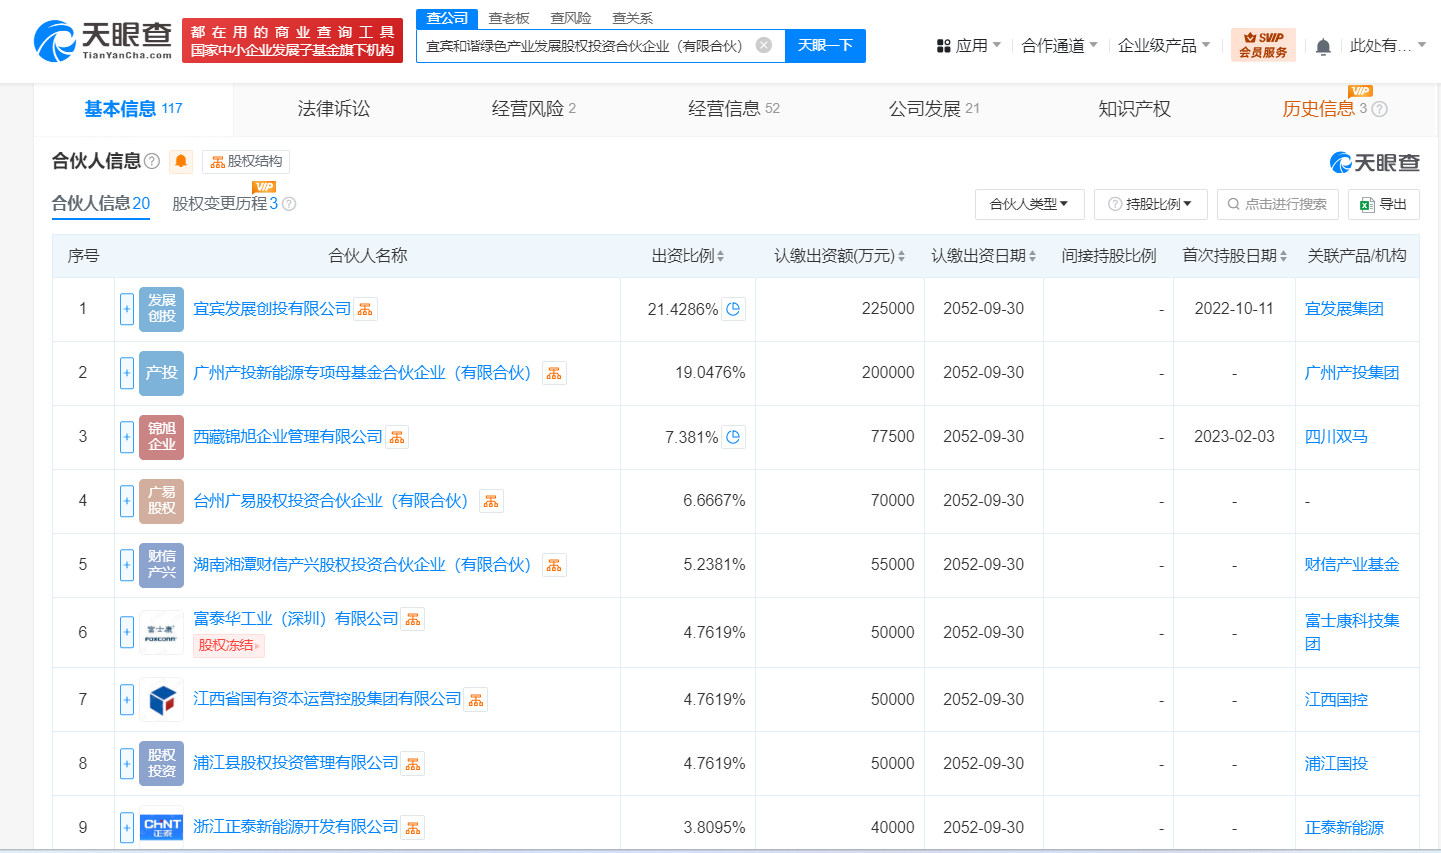
Task: Click the 产投 company logo
Action: [161, 373]
